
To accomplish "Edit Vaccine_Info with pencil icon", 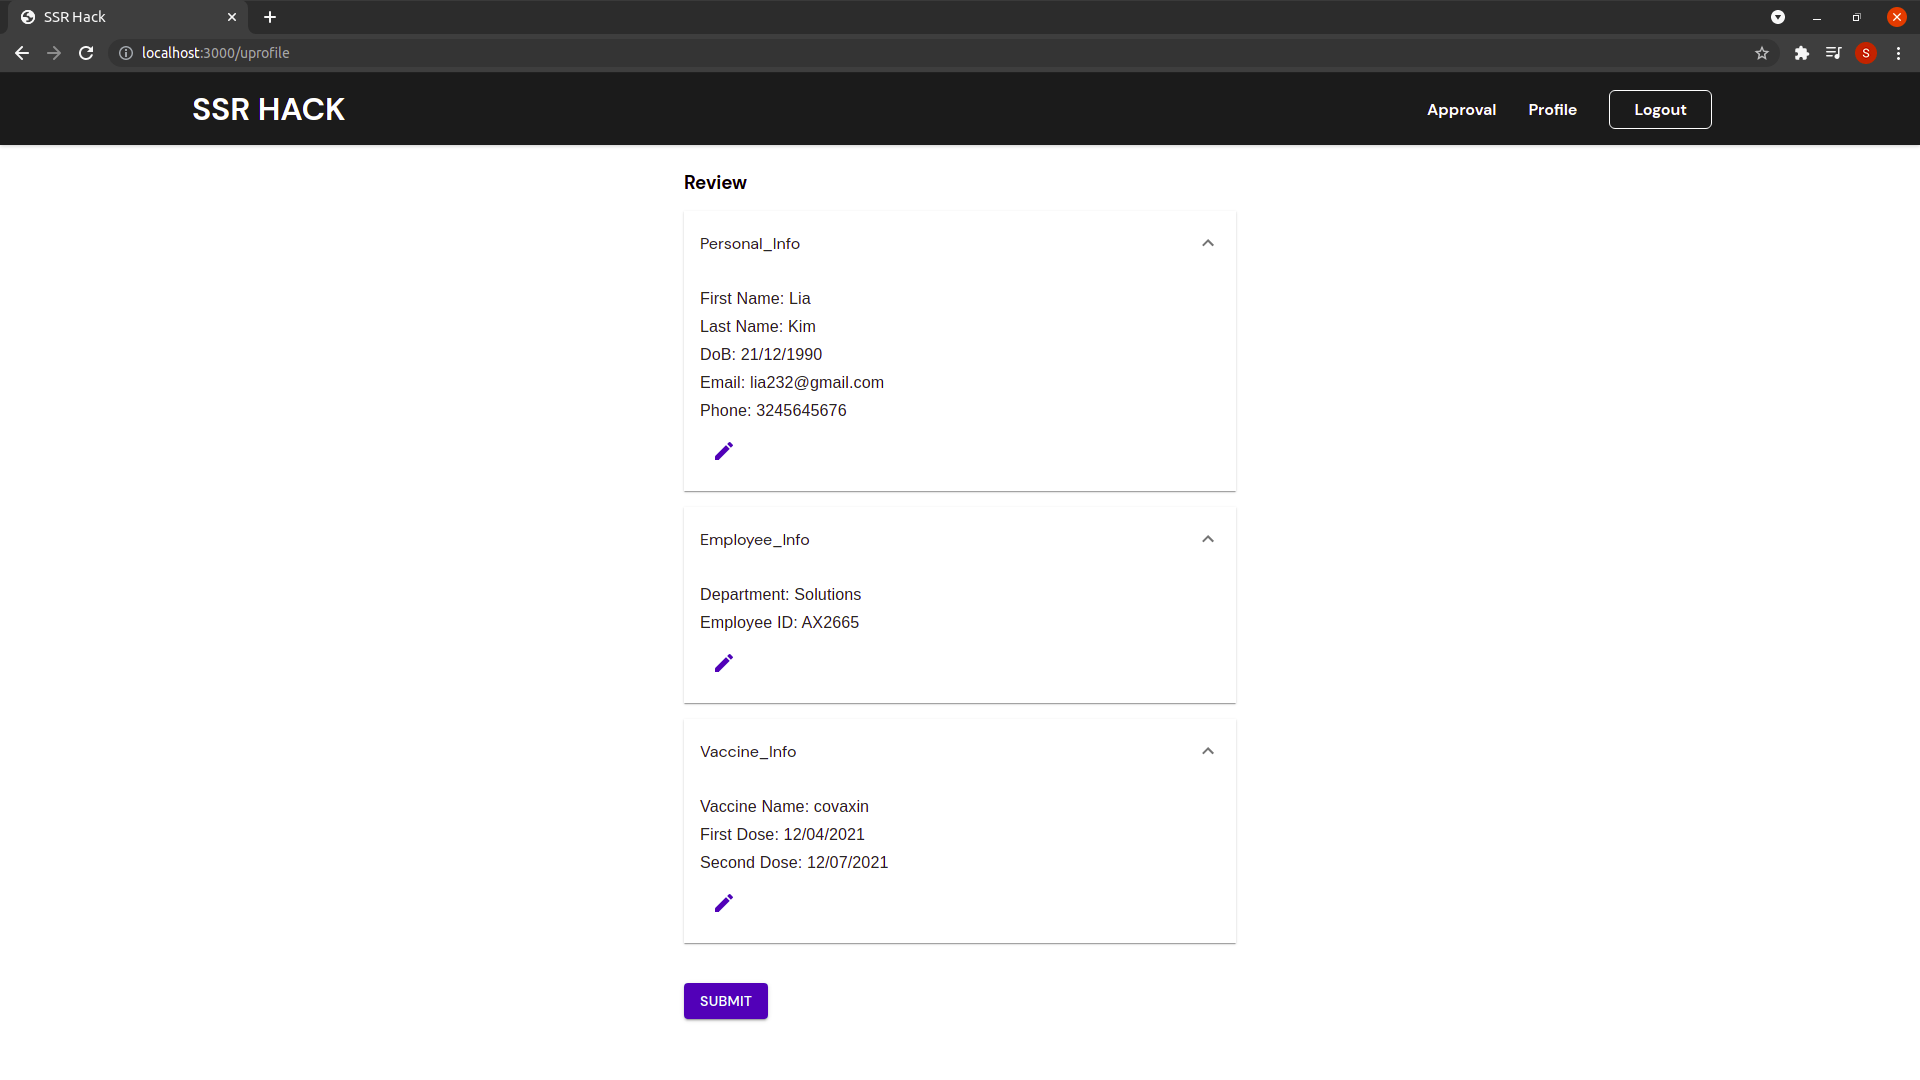I will click(x=724, y=903).
